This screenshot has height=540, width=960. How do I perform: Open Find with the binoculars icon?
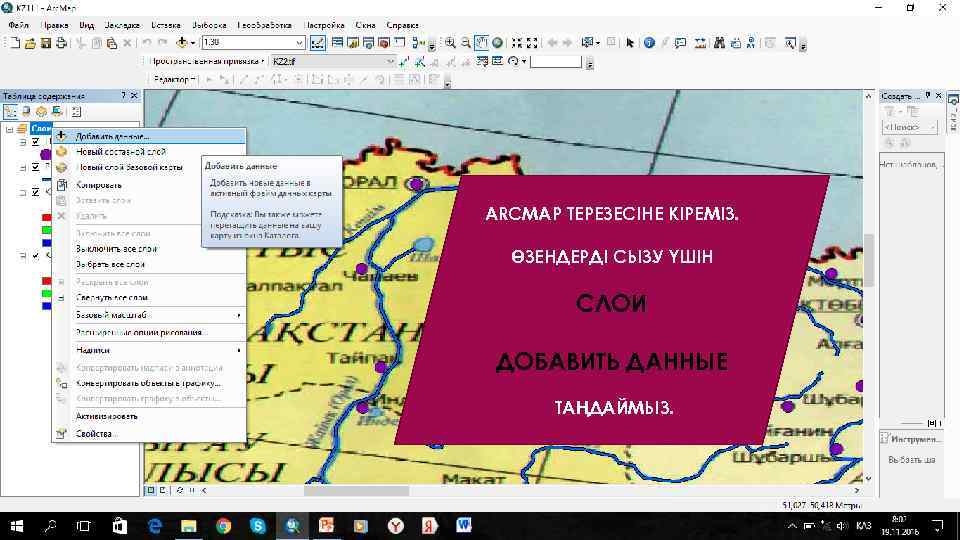[719, 42]
